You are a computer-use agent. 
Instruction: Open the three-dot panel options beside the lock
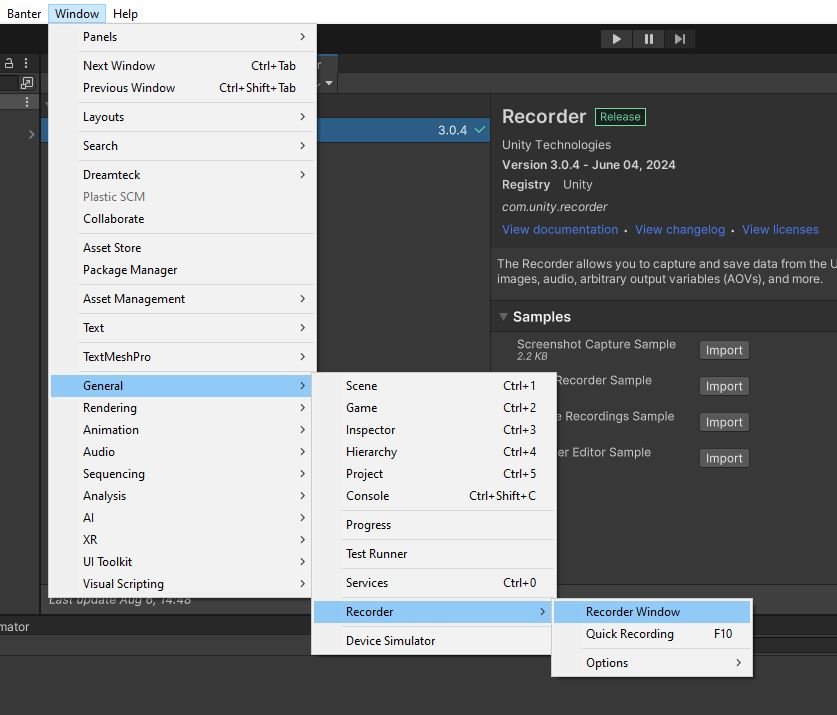coord(26,63)
